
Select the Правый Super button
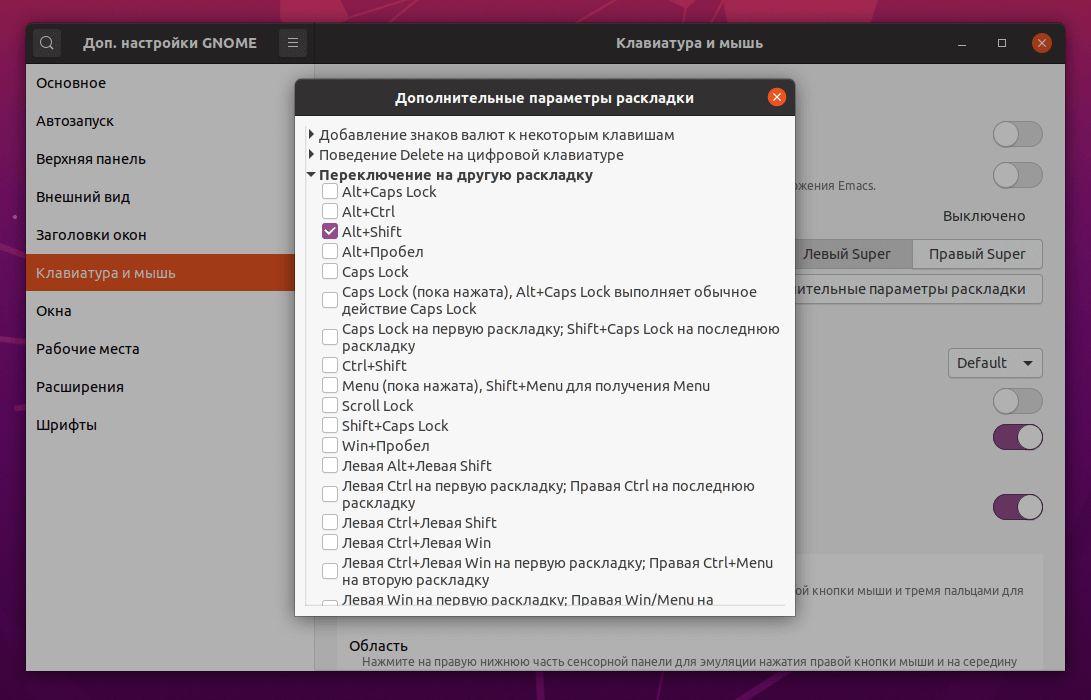[977, 254]
